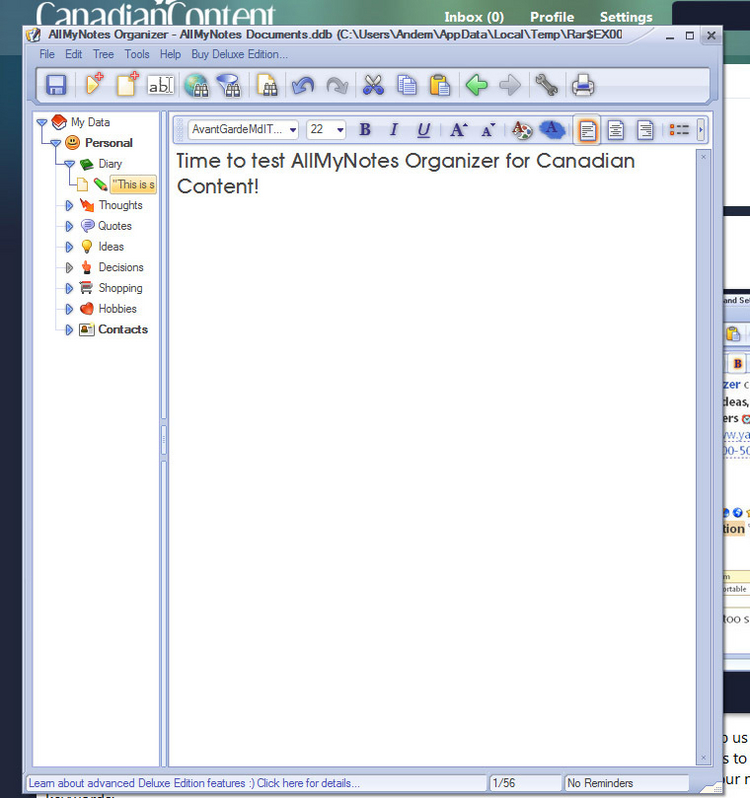Go forward with the gray right arrow
This screenshot has height=798, width=750.
pos(510,85)
